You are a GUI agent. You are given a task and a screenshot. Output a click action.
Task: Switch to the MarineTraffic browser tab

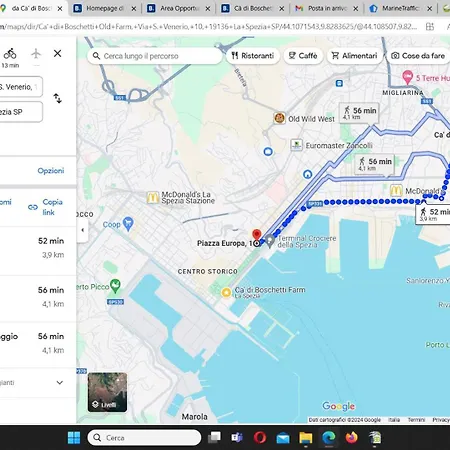[401, 8]
